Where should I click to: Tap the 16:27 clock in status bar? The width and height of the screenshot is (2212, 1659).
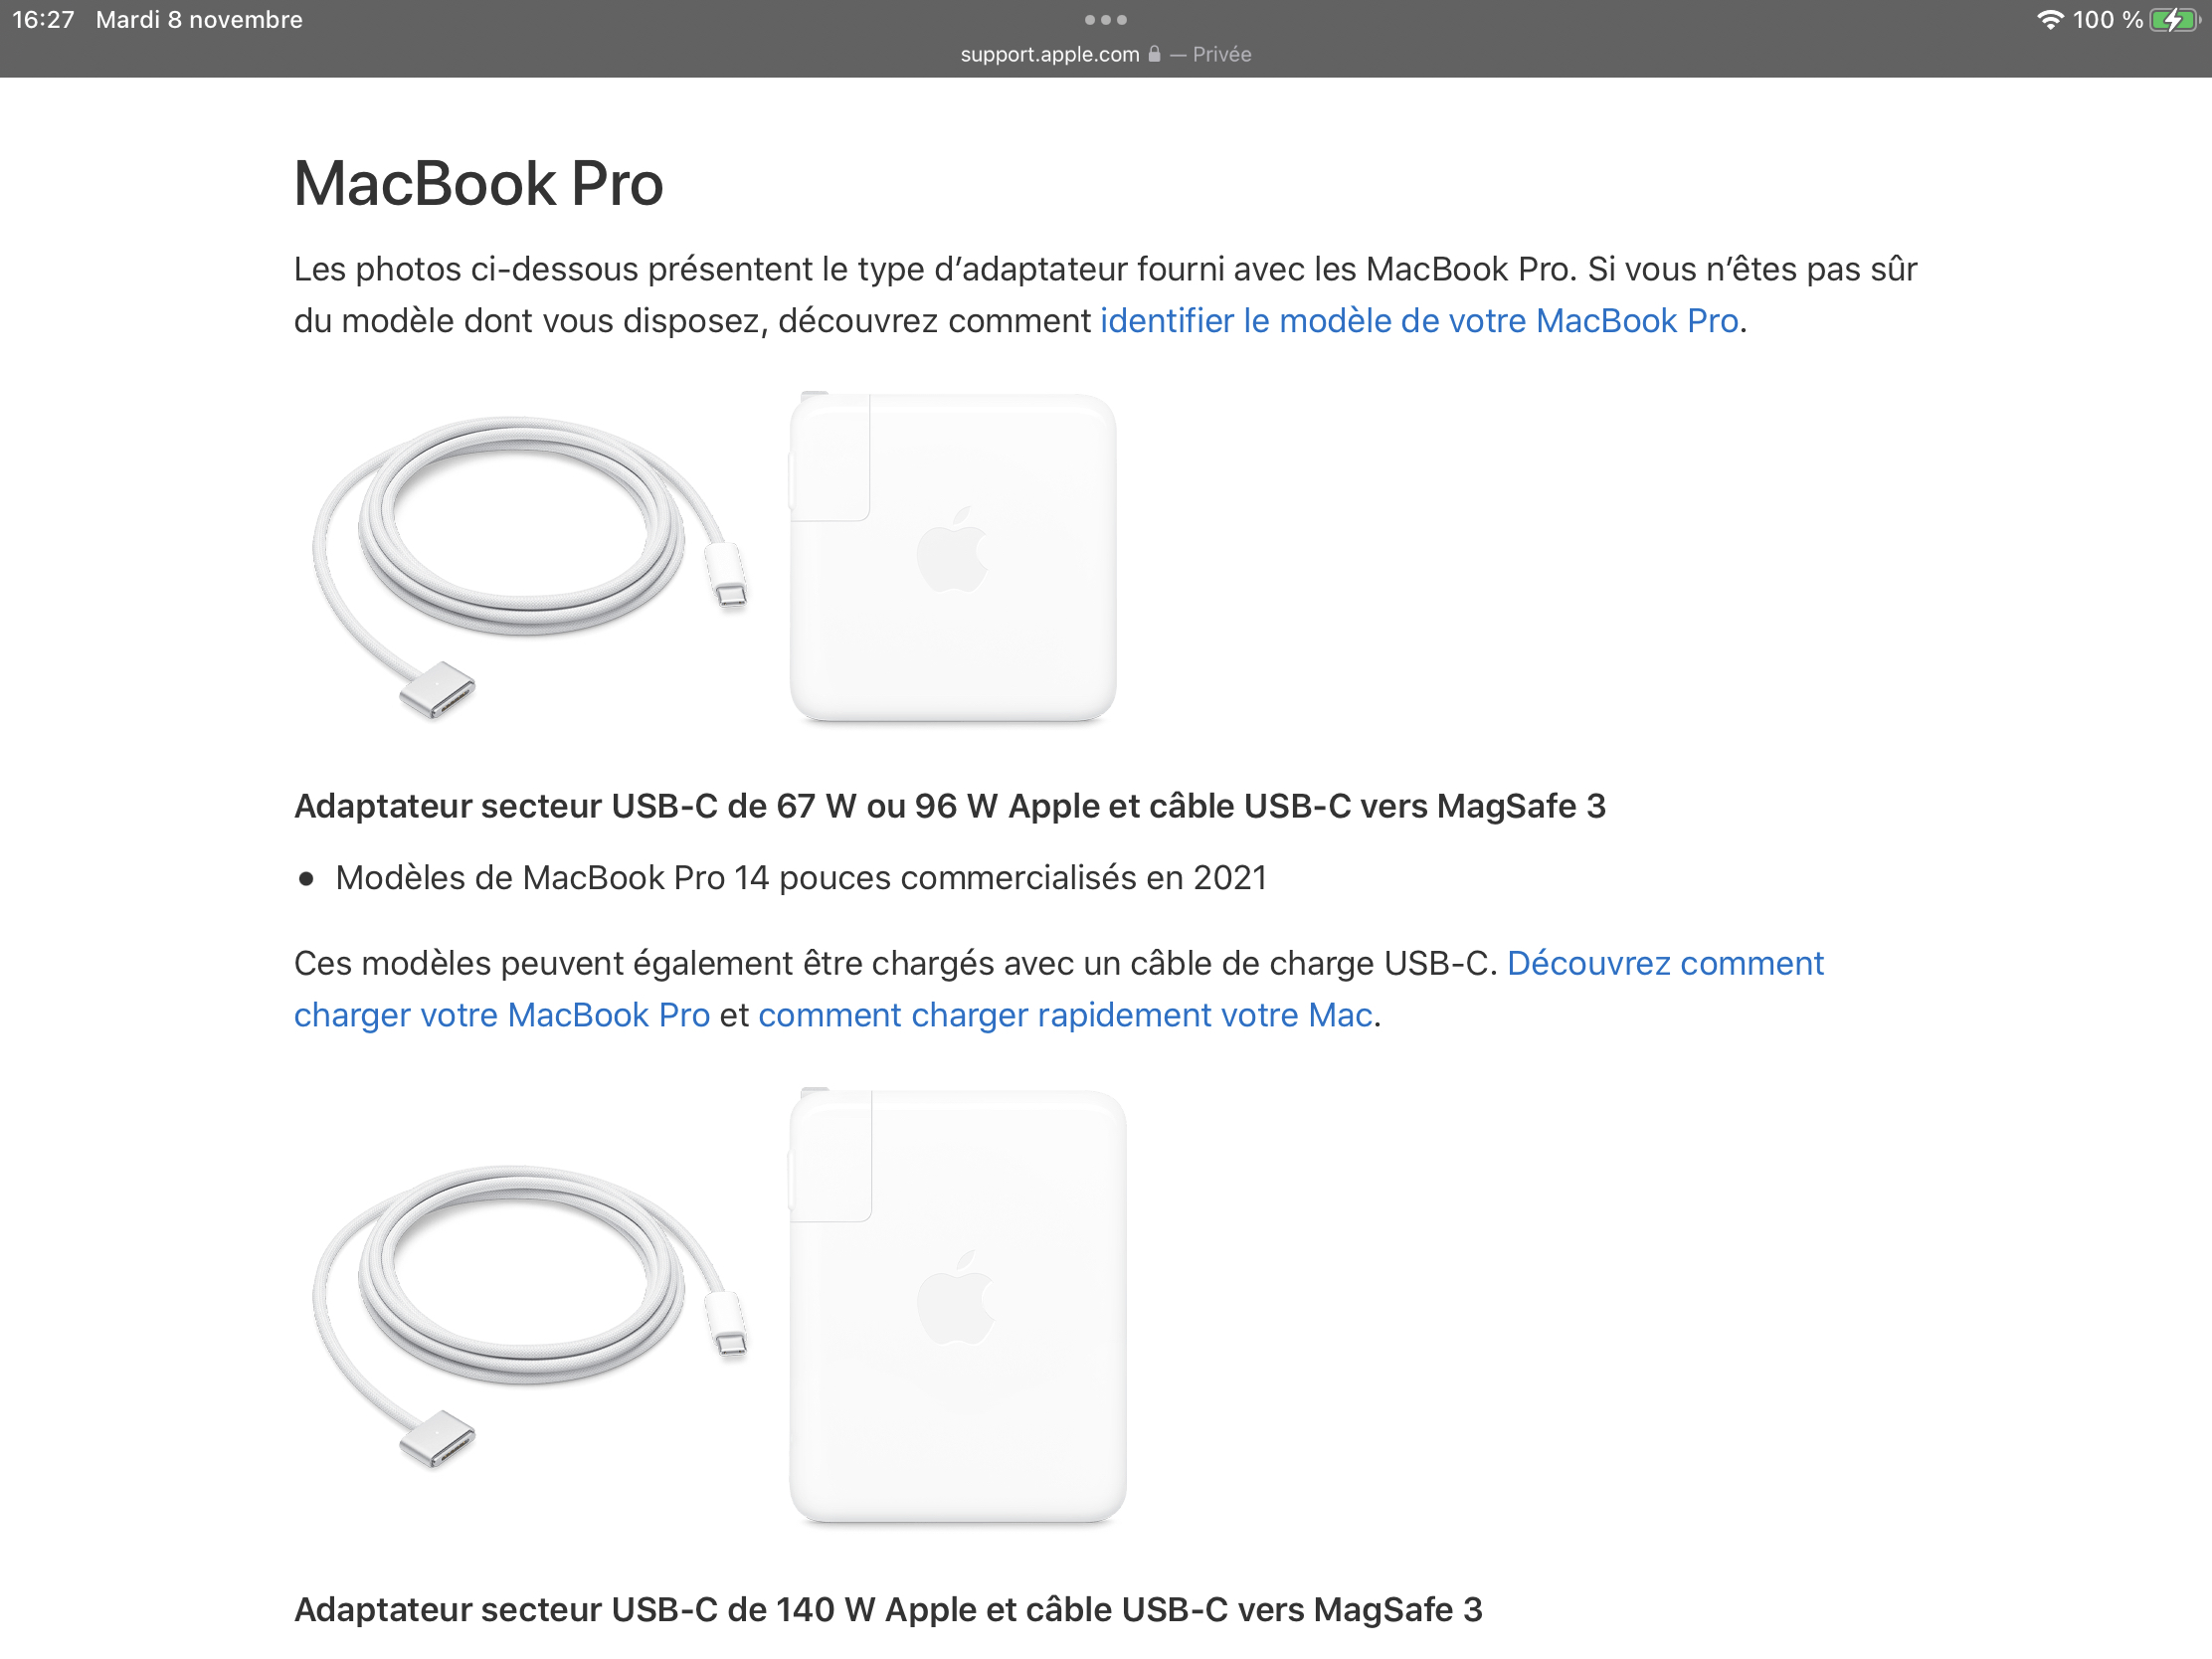43,20
